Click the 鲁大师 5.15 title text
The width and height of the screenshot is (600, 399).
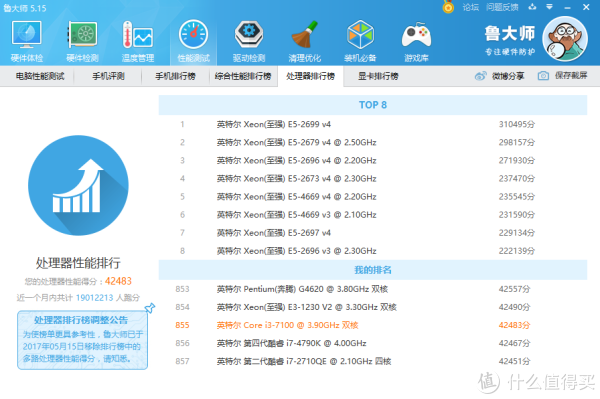25,8
